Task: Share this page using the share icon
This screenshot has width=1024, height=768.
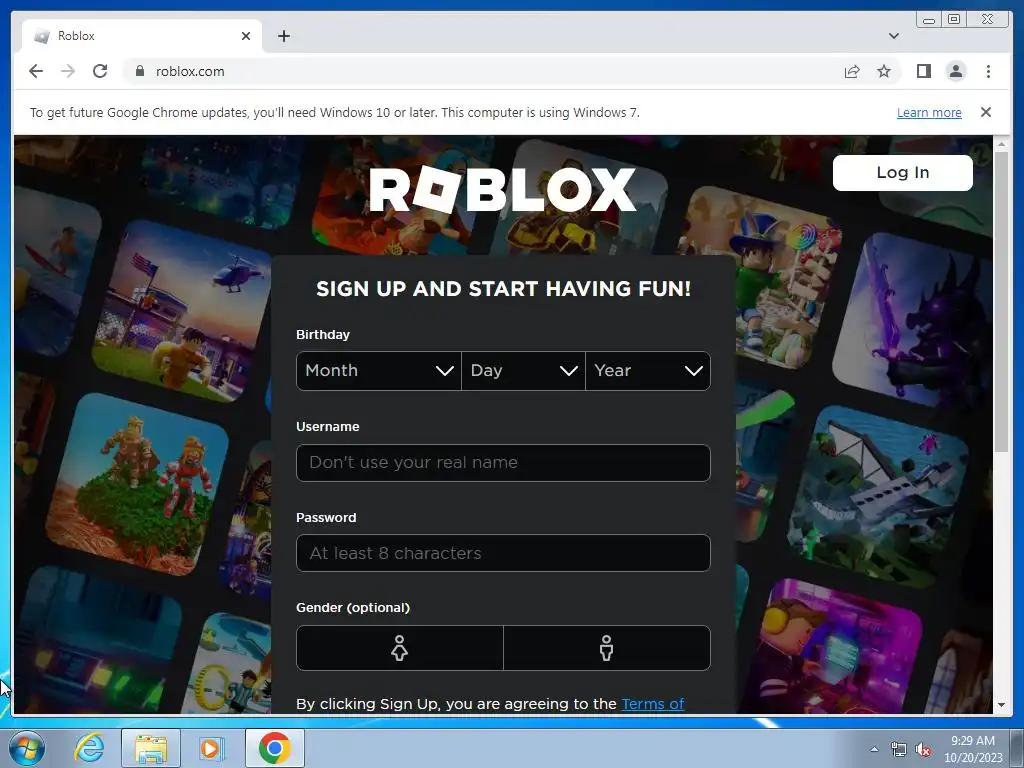Action: 852,71
